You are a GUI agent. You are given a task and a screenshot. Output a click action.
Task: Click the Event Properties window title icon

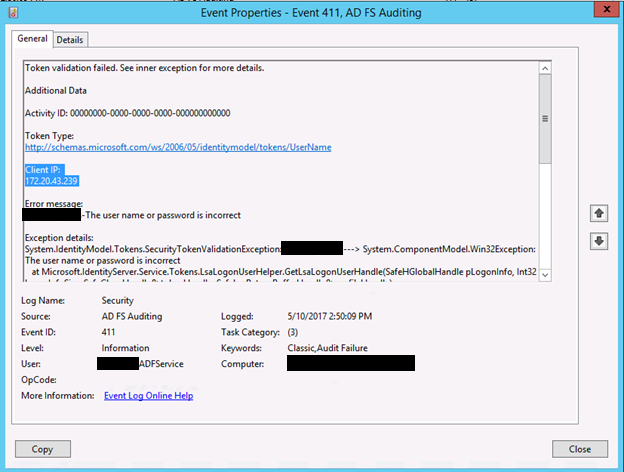pyautogui.click(x=13, y=12)
